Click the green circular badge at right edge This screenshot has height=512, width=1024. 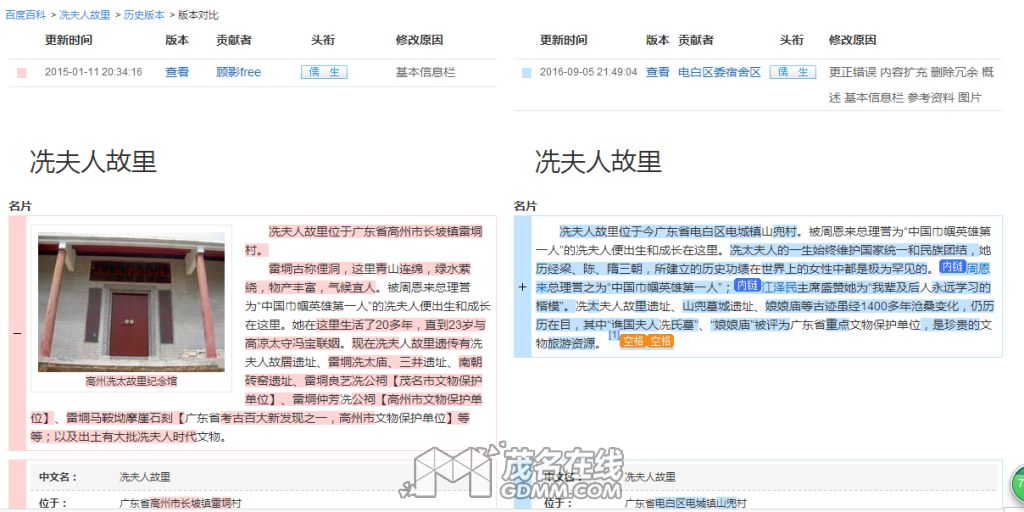[x=1017, y=484]
